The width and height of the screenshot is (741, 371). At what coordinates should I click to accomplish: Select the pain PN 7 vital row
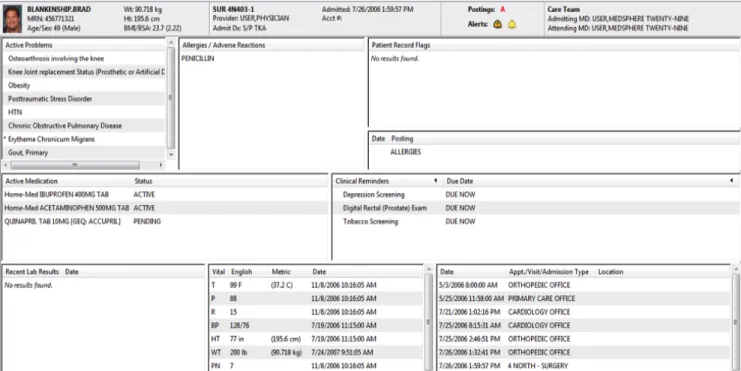click(316, 366)
